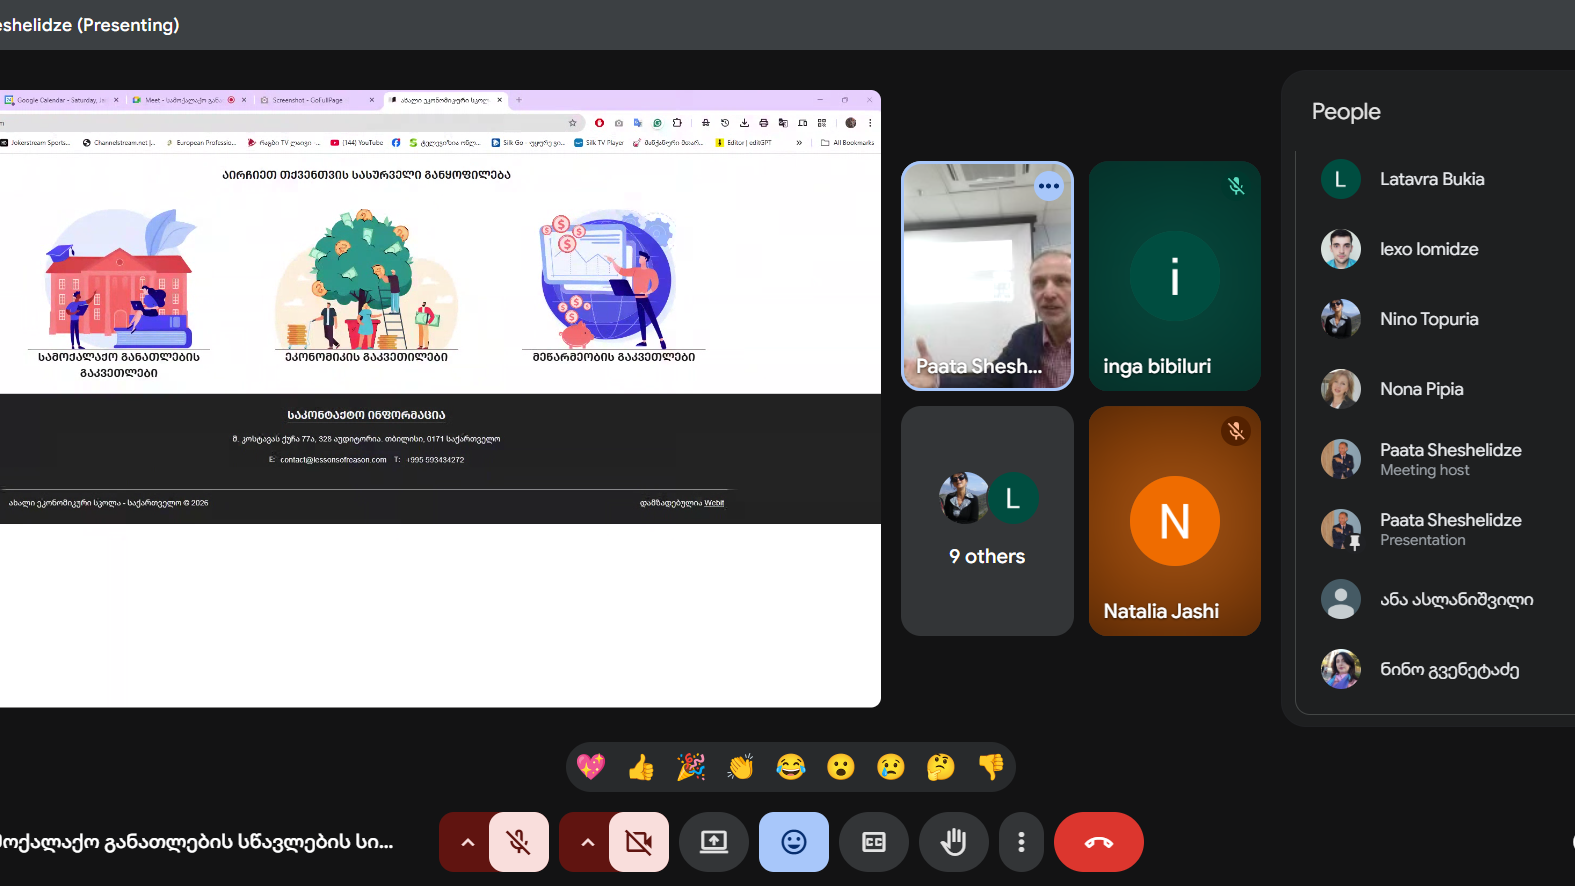The width and height of the screenshot is (1575, 886).
Task: Click the present screen share icon
Action: click(713, 842)
